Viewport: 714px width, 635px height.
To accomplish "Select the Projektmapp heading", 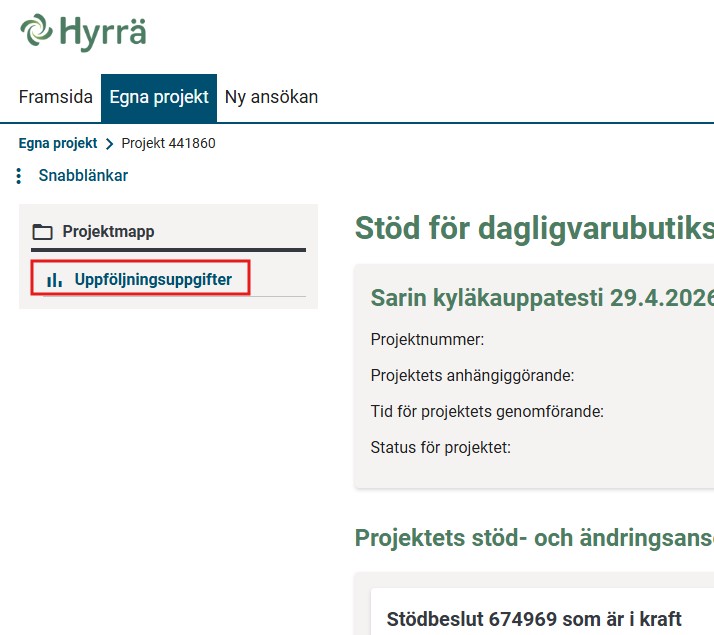I will 108,231.
